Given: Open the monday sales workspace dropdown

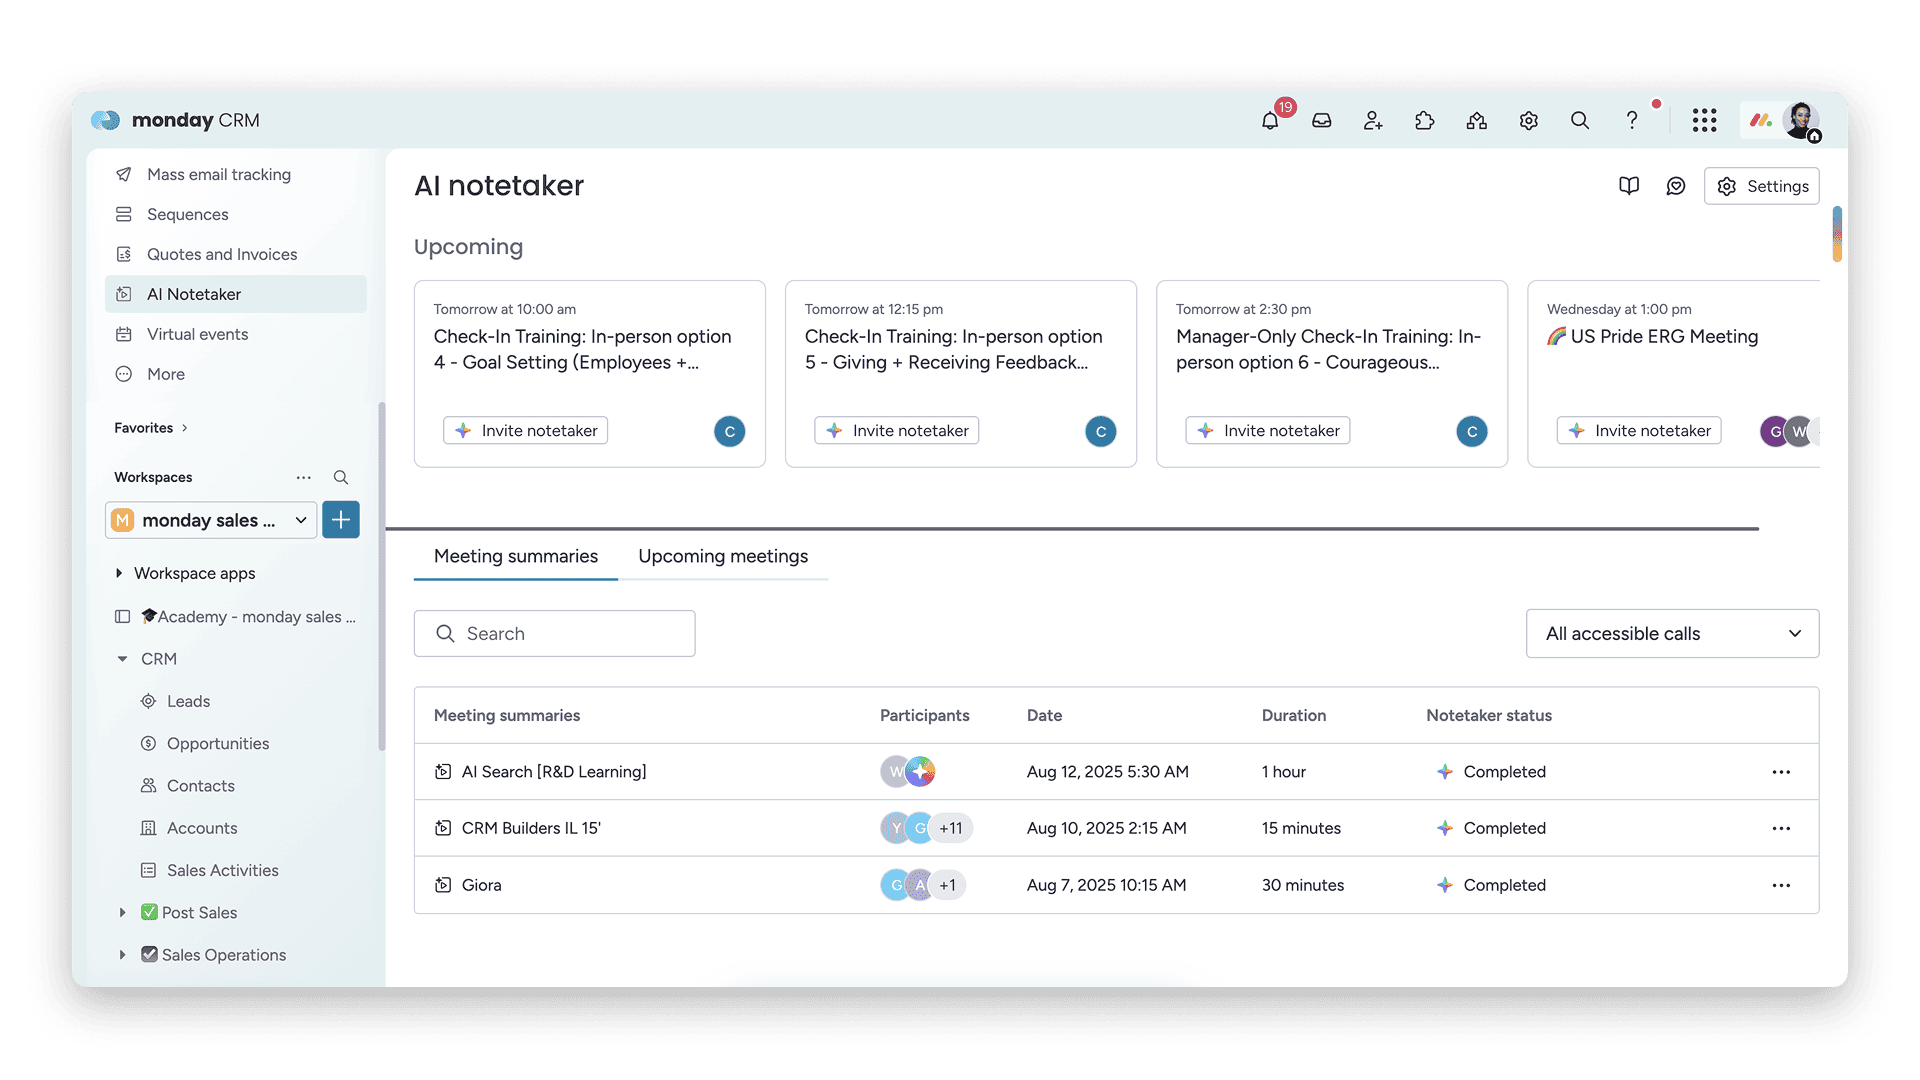Looking at the screenshot, I should 211,520.
